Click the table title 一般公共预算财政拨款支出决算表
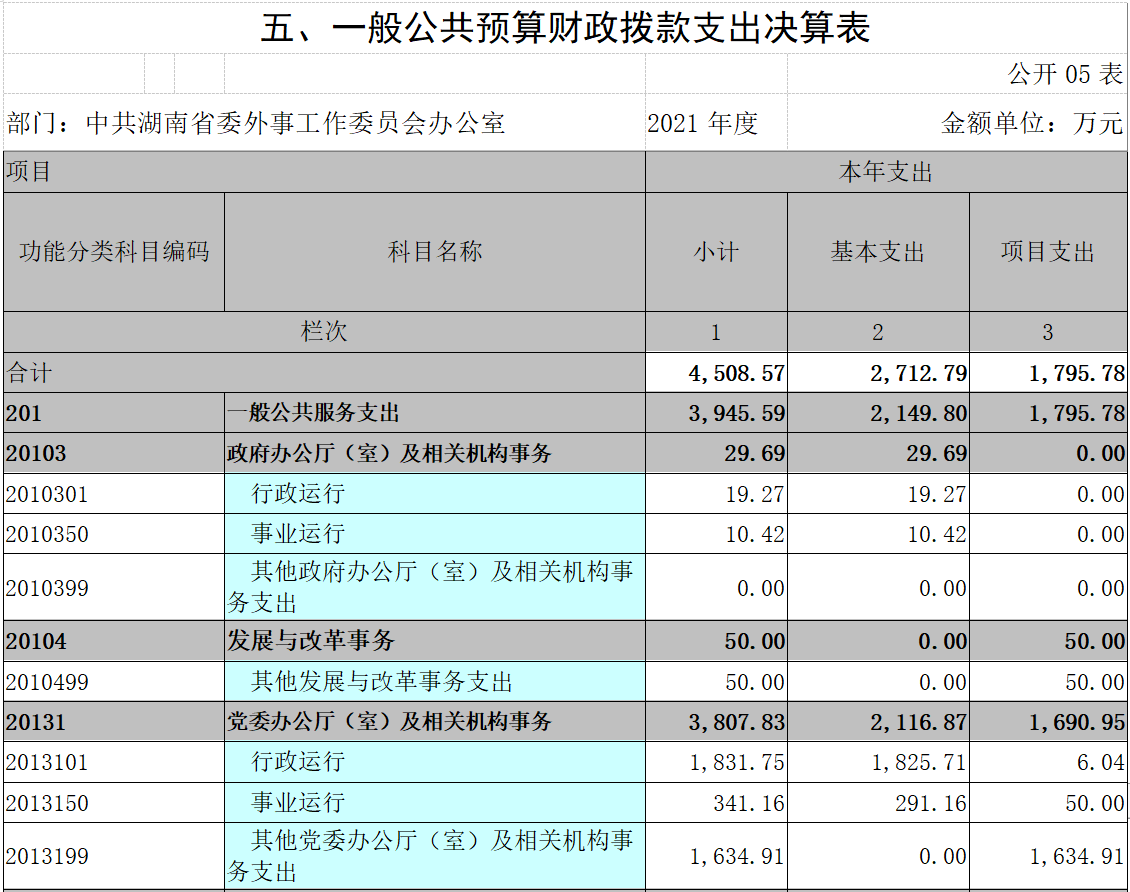The width and height of the screenshot is (1130, 892). (x=565, y=28)
